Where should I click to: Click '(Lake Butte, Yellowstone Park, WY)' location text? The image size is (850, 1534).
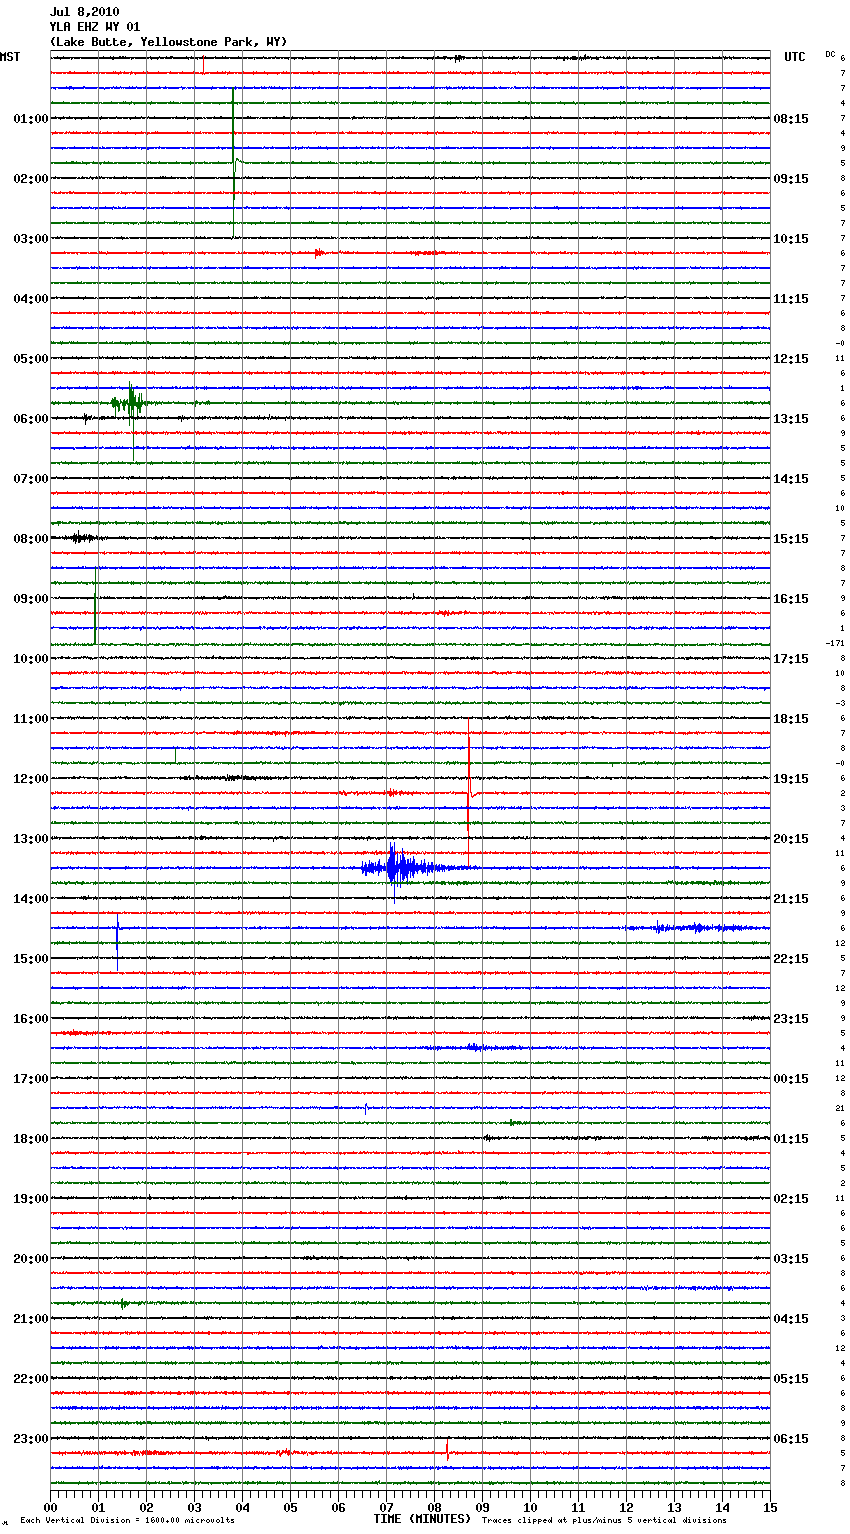(x=168, y=42)
